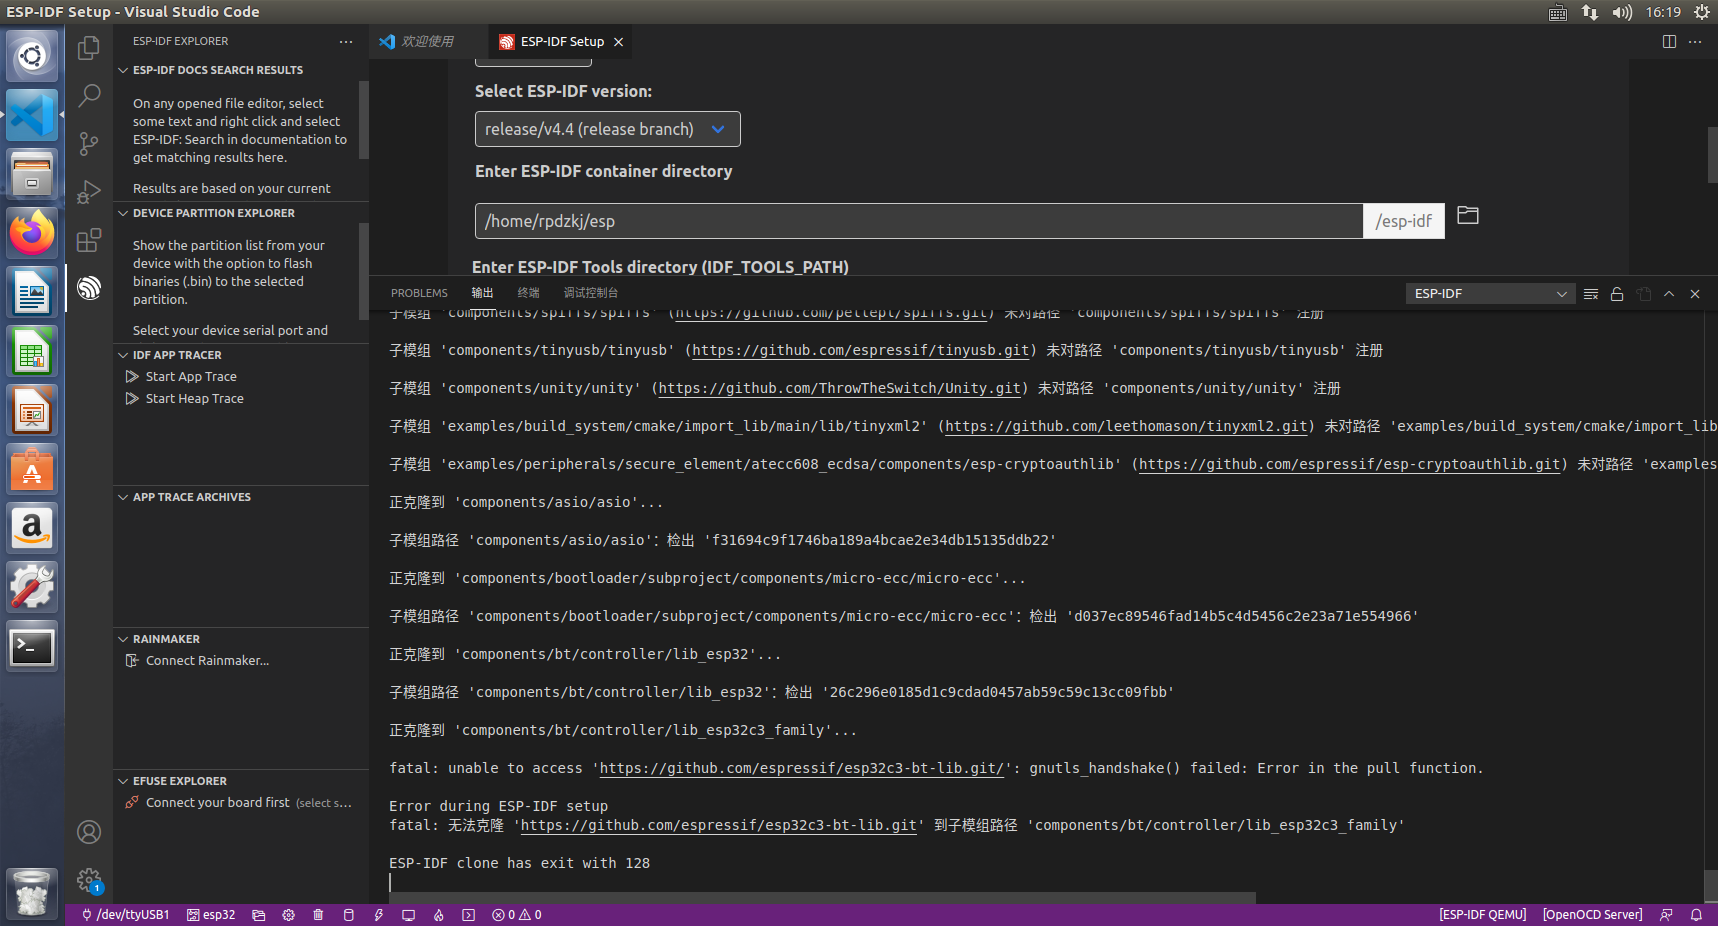Open the Manage gear in activity bar
The width and height of the screenshot is (1718, 926).
(x=89, y=880)
